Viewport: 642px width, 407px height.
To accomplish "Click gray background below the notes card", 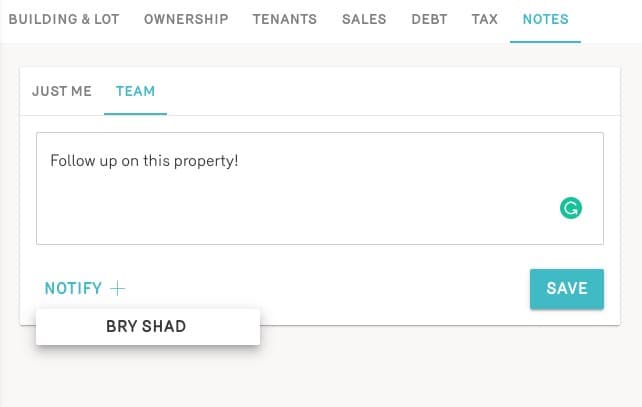I will click(x=400, y=370).
